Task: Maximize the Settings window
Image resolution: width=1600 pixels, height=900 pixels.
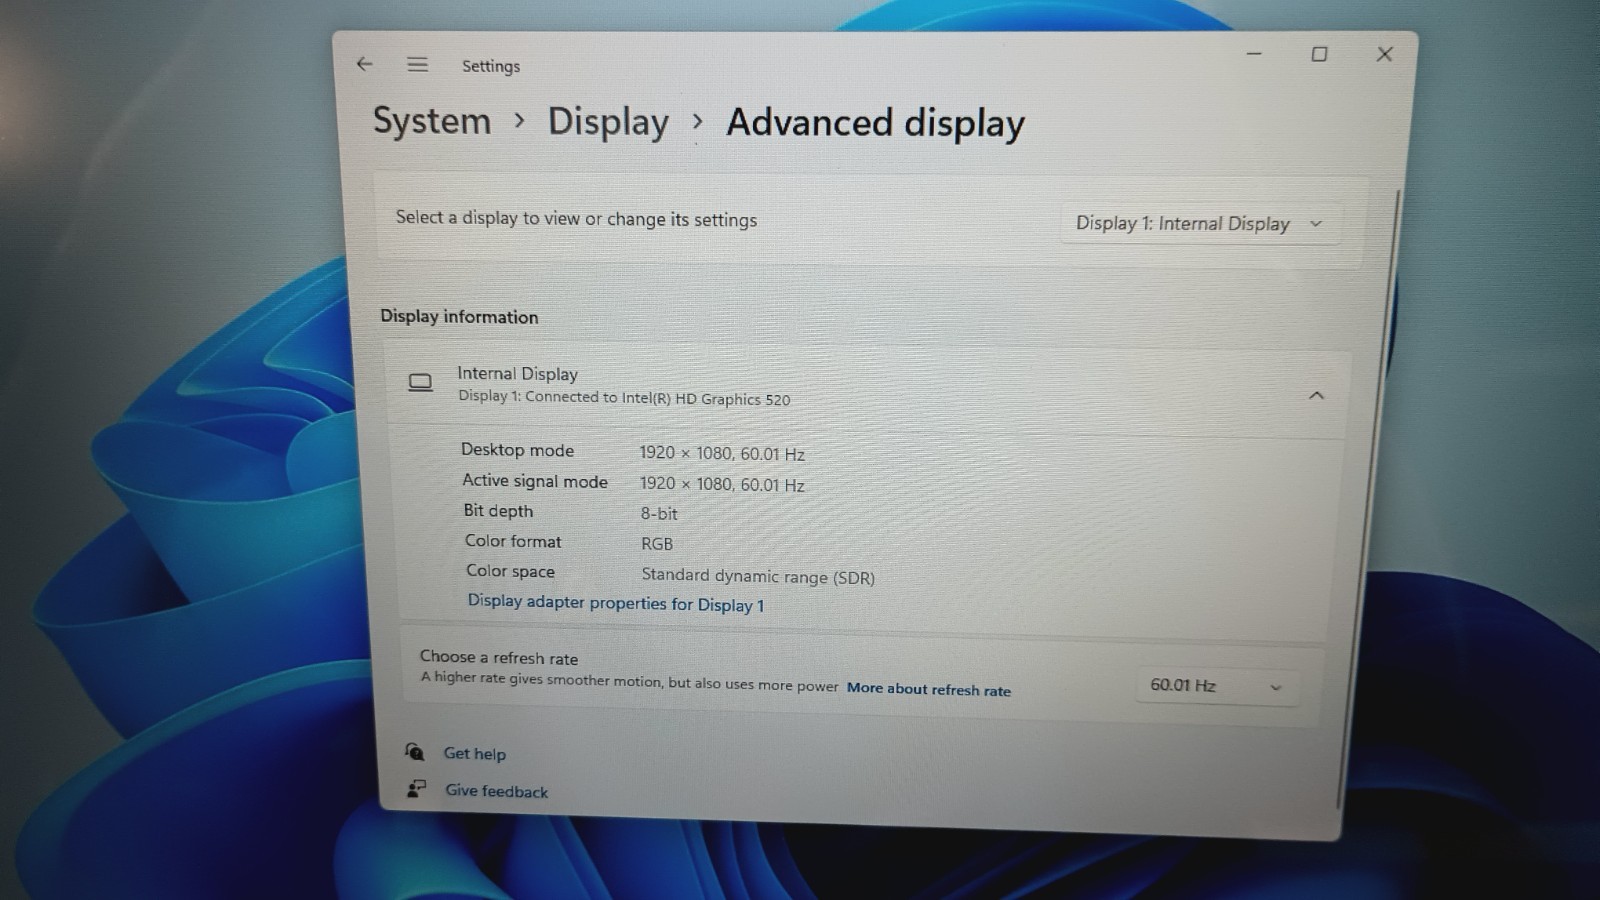Action: click(1319, 54)
